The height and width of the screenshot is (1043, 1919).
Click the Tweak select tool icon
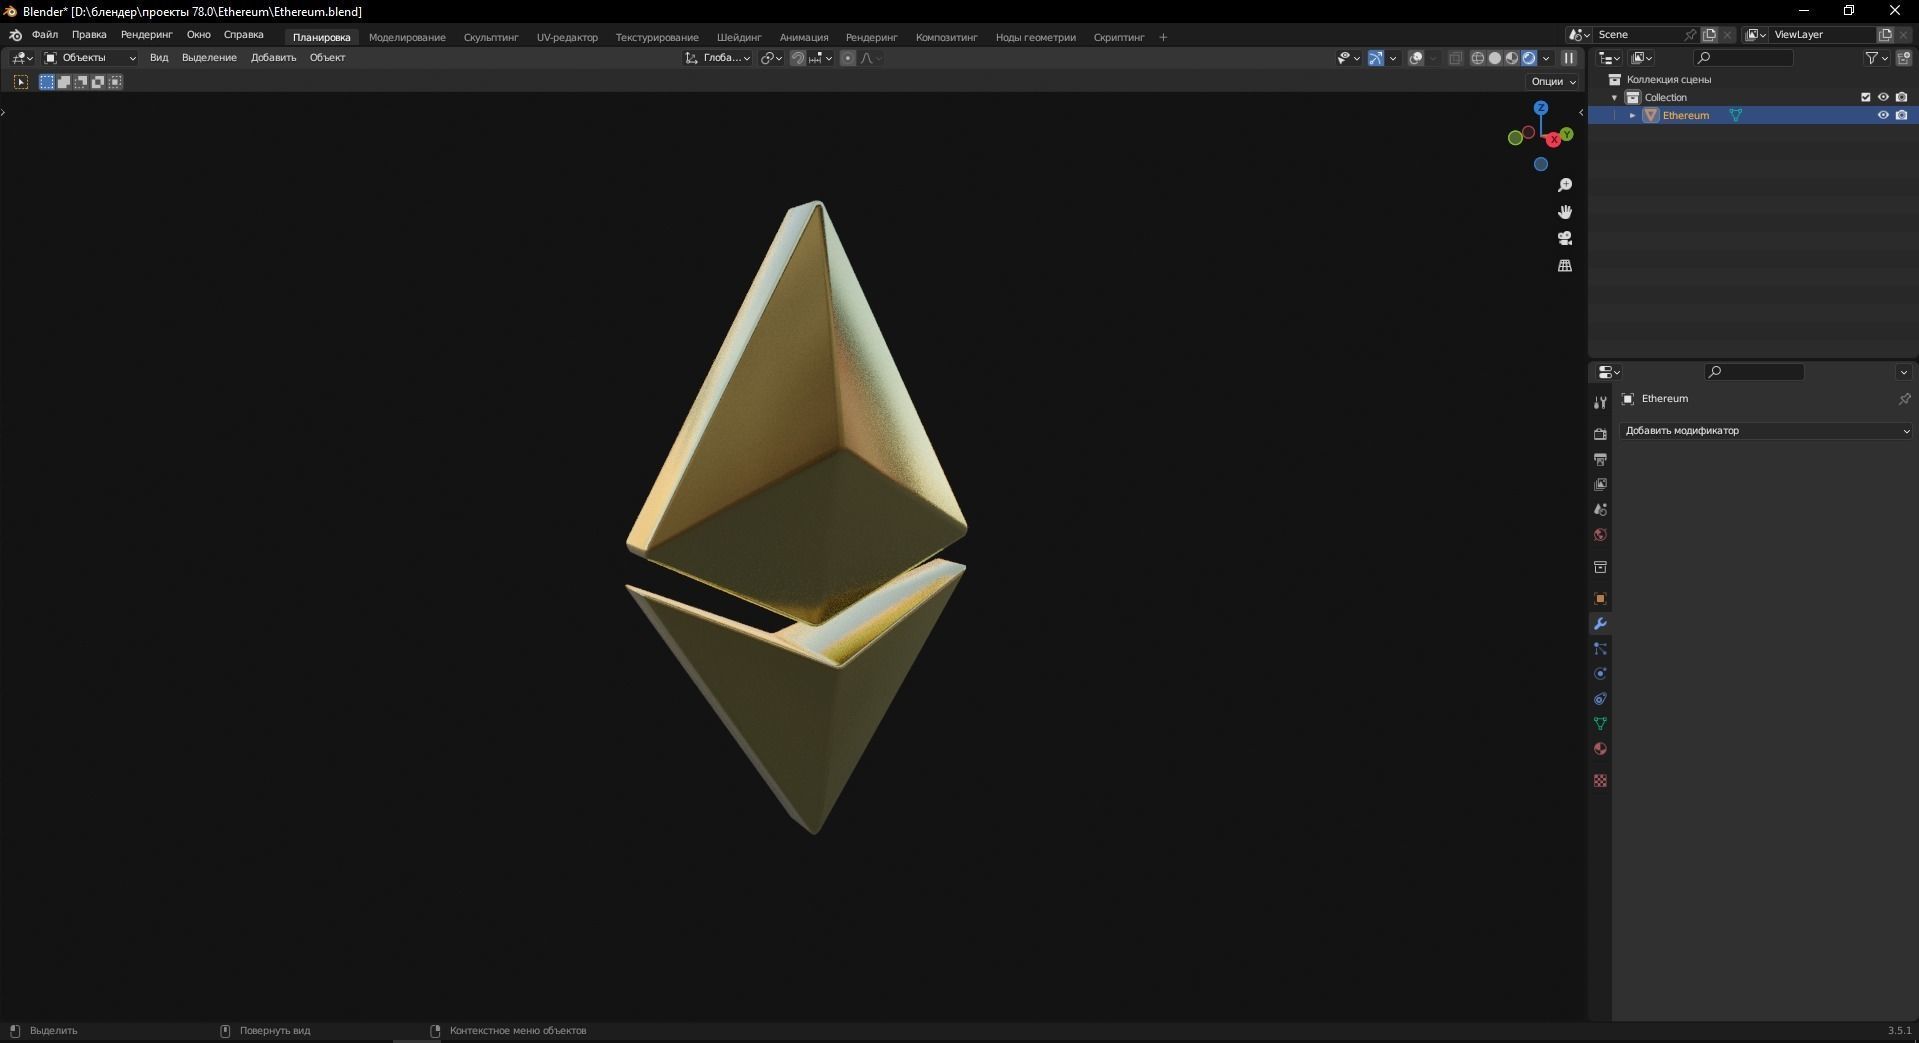pos(21,82)
